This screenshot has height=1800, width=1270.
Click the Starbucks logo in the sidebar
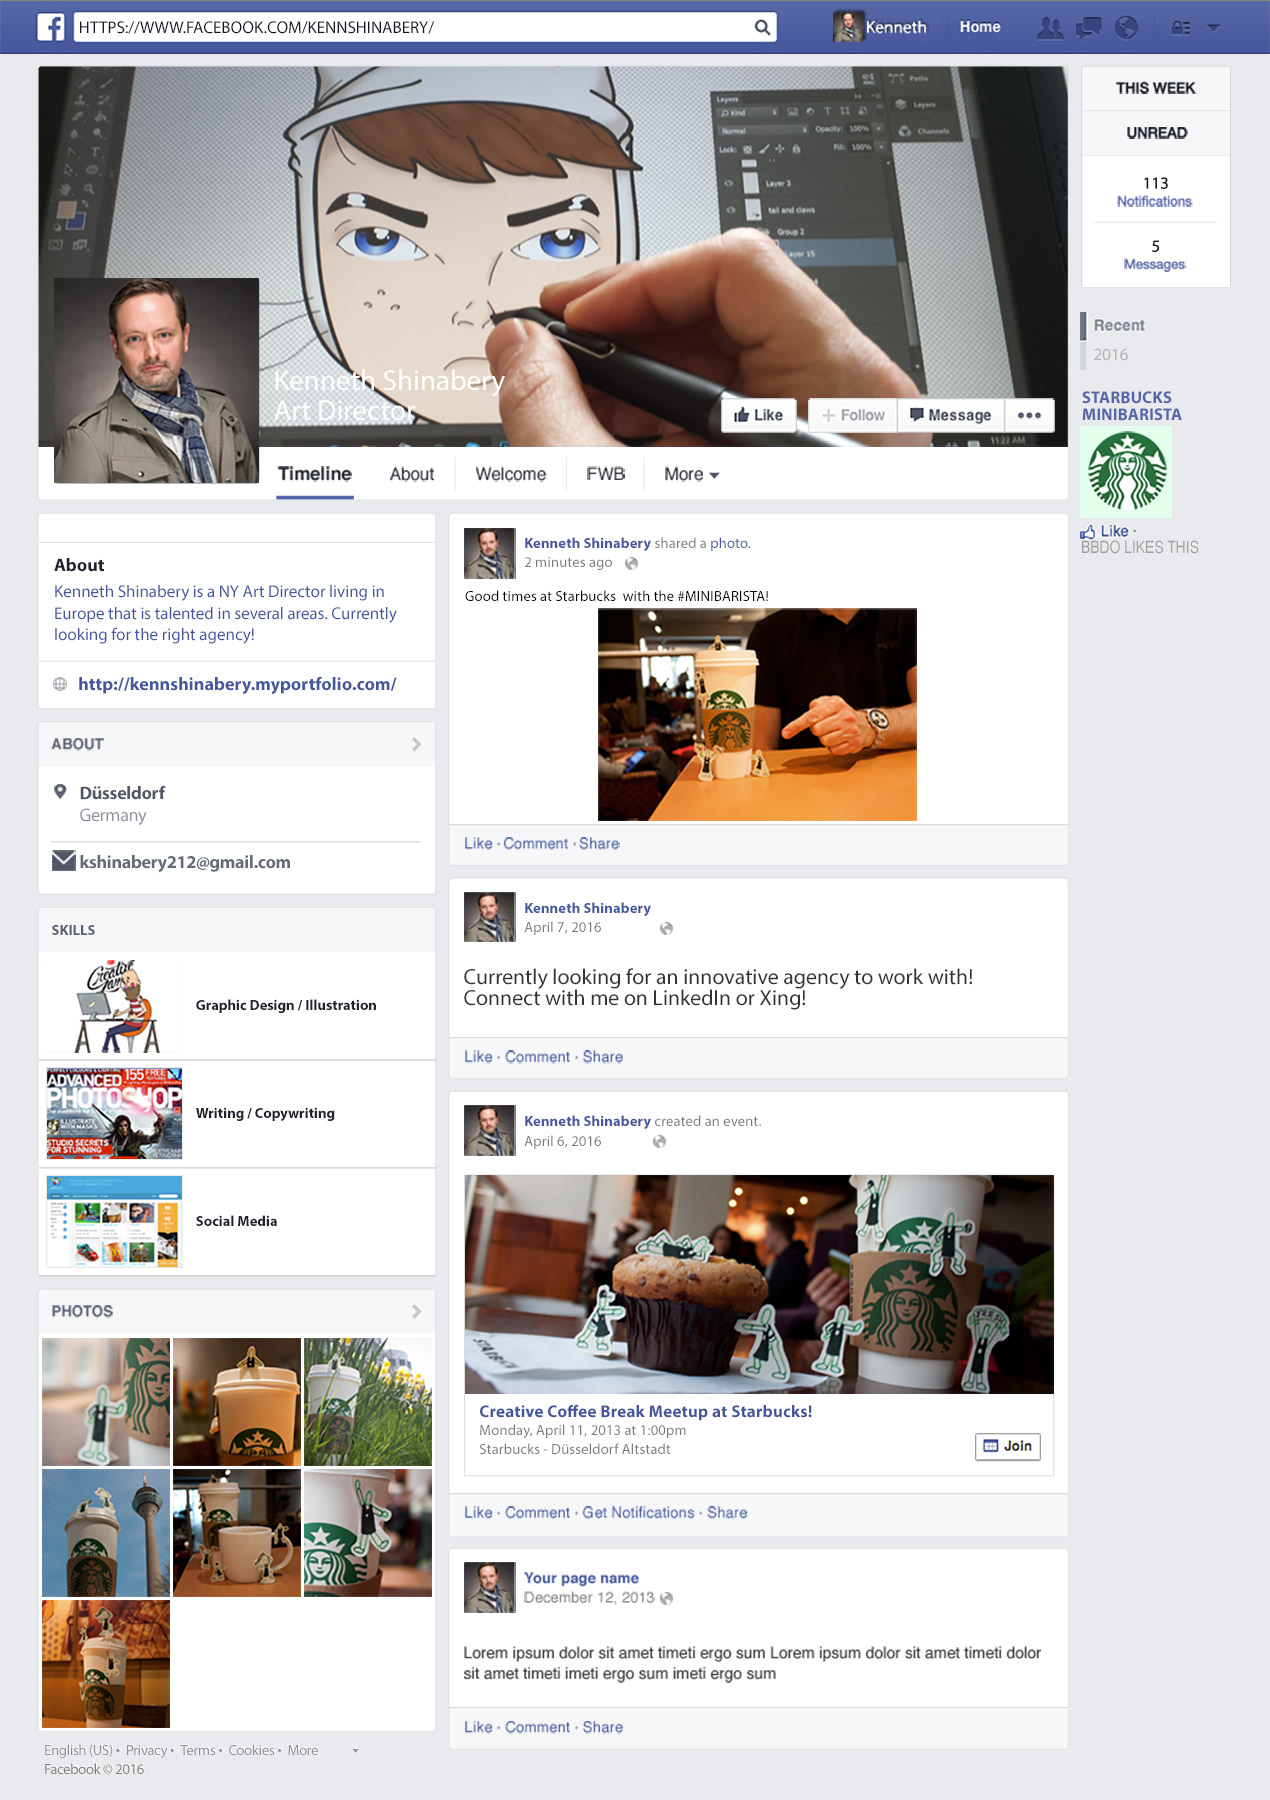(1127, 472)
